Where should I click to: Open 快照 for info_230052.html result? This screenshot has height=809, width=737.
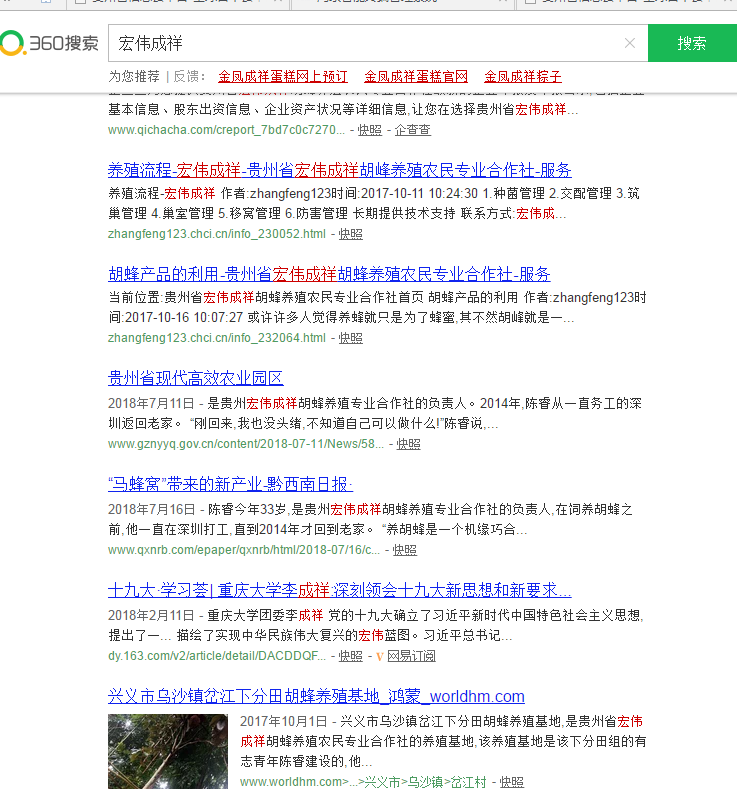[x=350, y=234]
